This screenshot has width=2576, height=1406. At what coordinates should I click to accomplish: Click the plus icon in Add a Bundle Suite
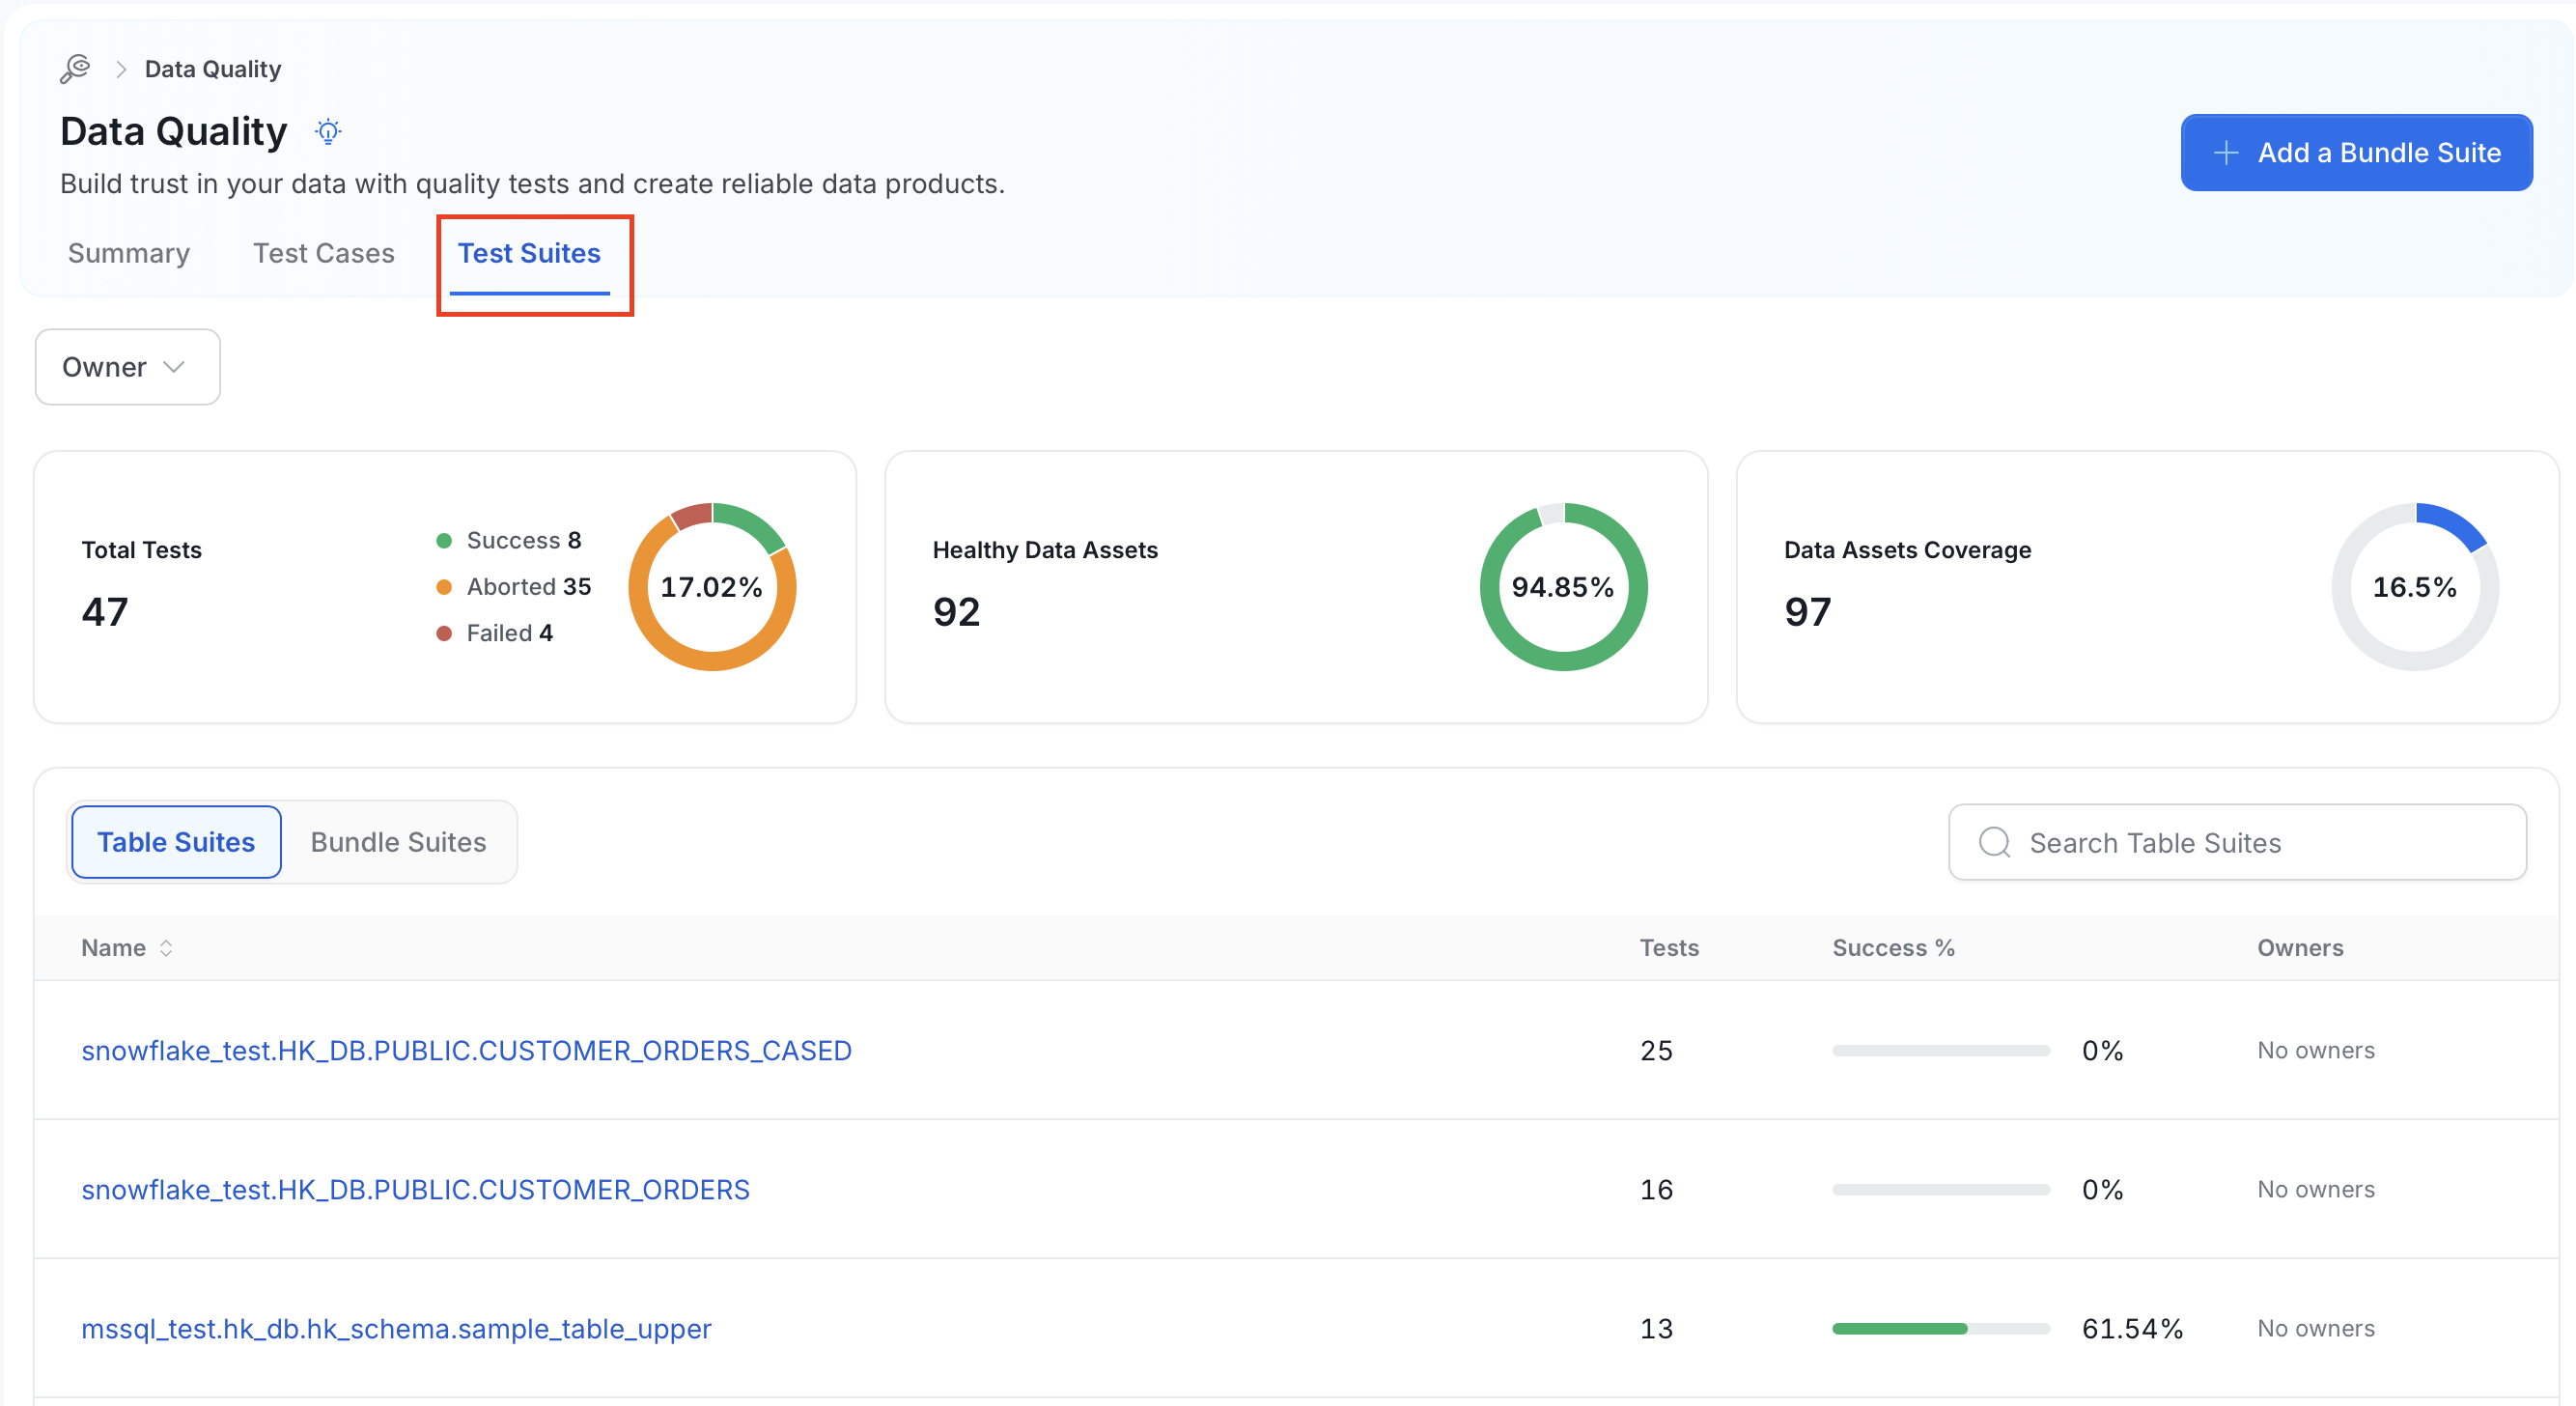tap(2226, 153)
